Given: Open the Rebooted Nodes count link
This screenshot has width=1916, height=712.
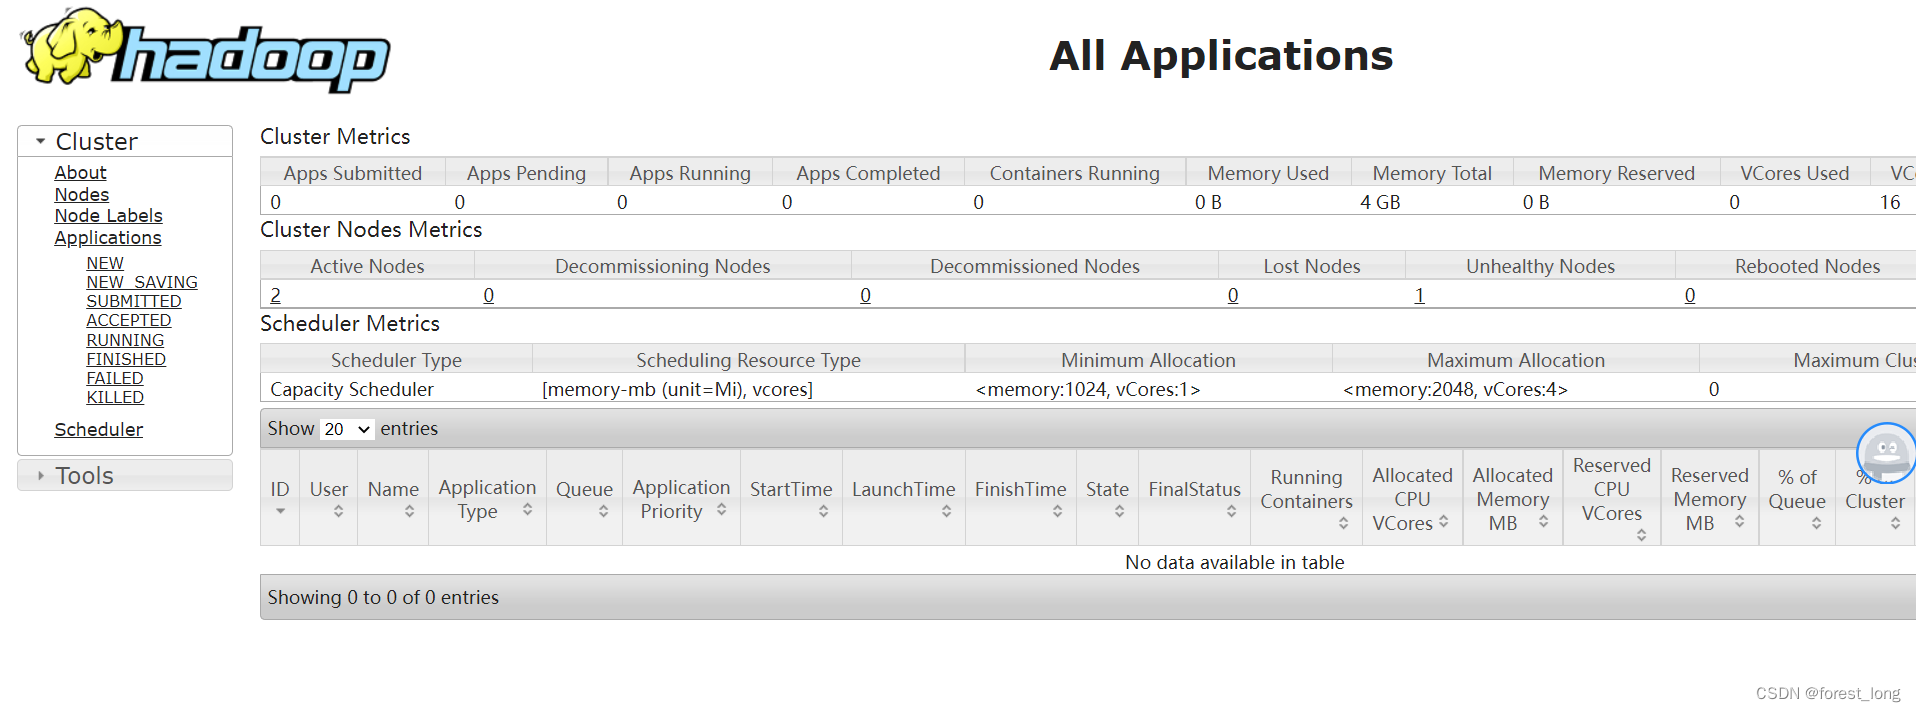Looking at the screenshot, I should click(x=1690, y=295).
